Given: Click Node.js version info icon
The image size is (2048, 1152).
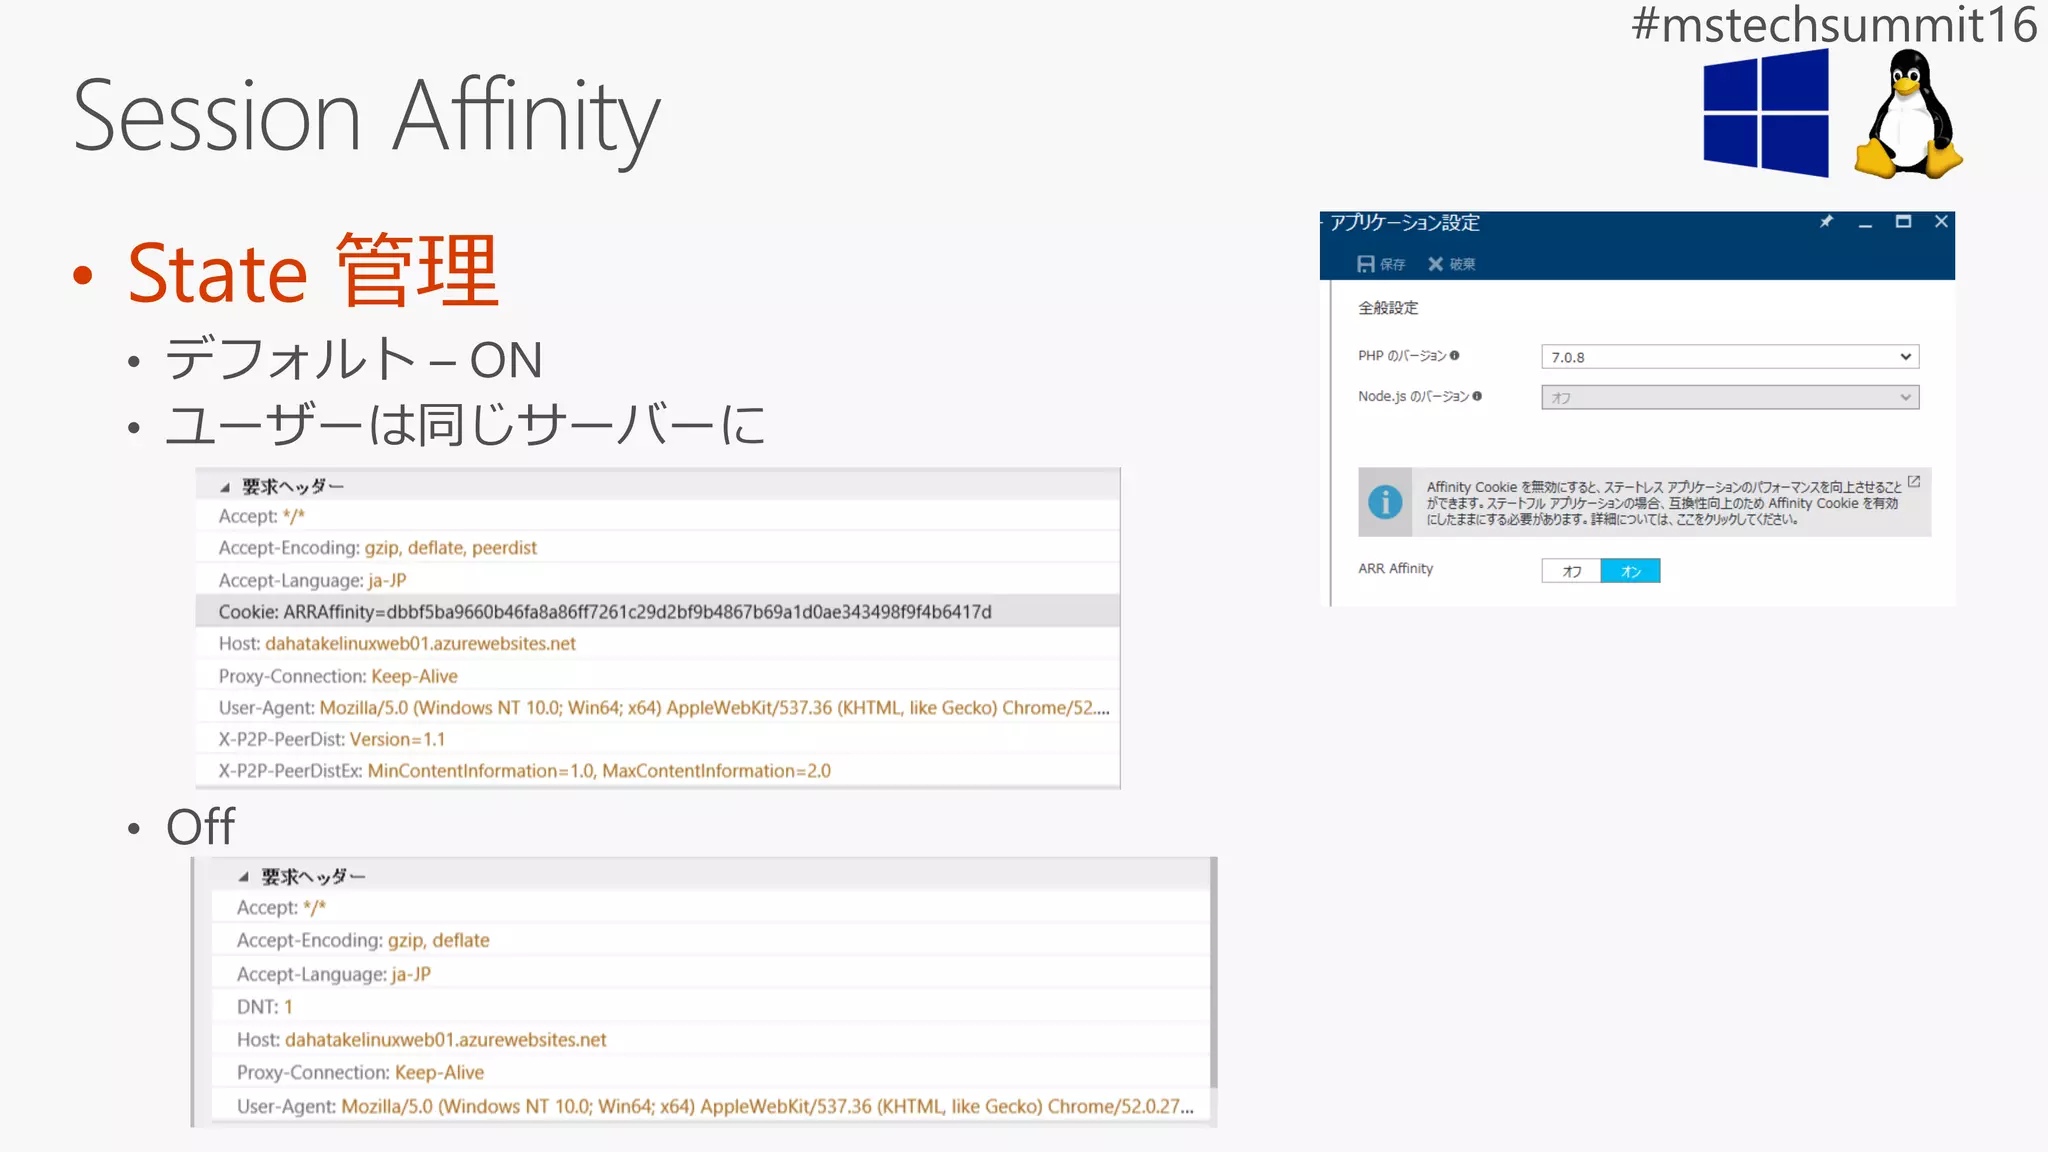Looking at the screenshot, I should tap(1477, 396).
